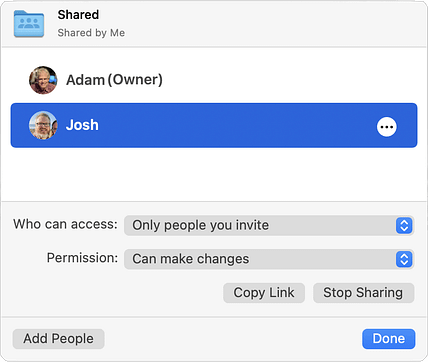Screen dimensions: 428x362
Task: Click the Shared by Me subtitle
Action: click(91, 33)
